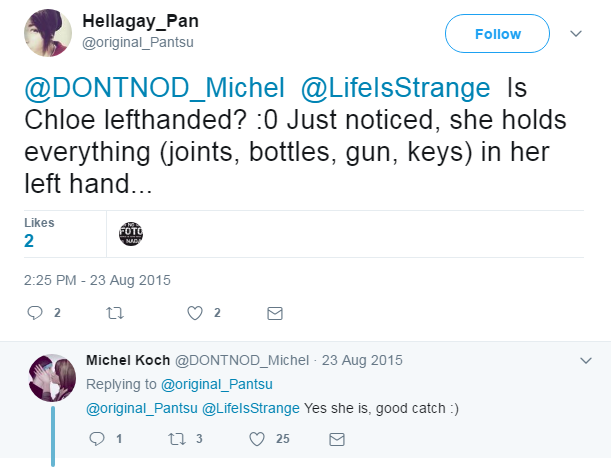View the liker's avatar under Likes

point(131,232)
